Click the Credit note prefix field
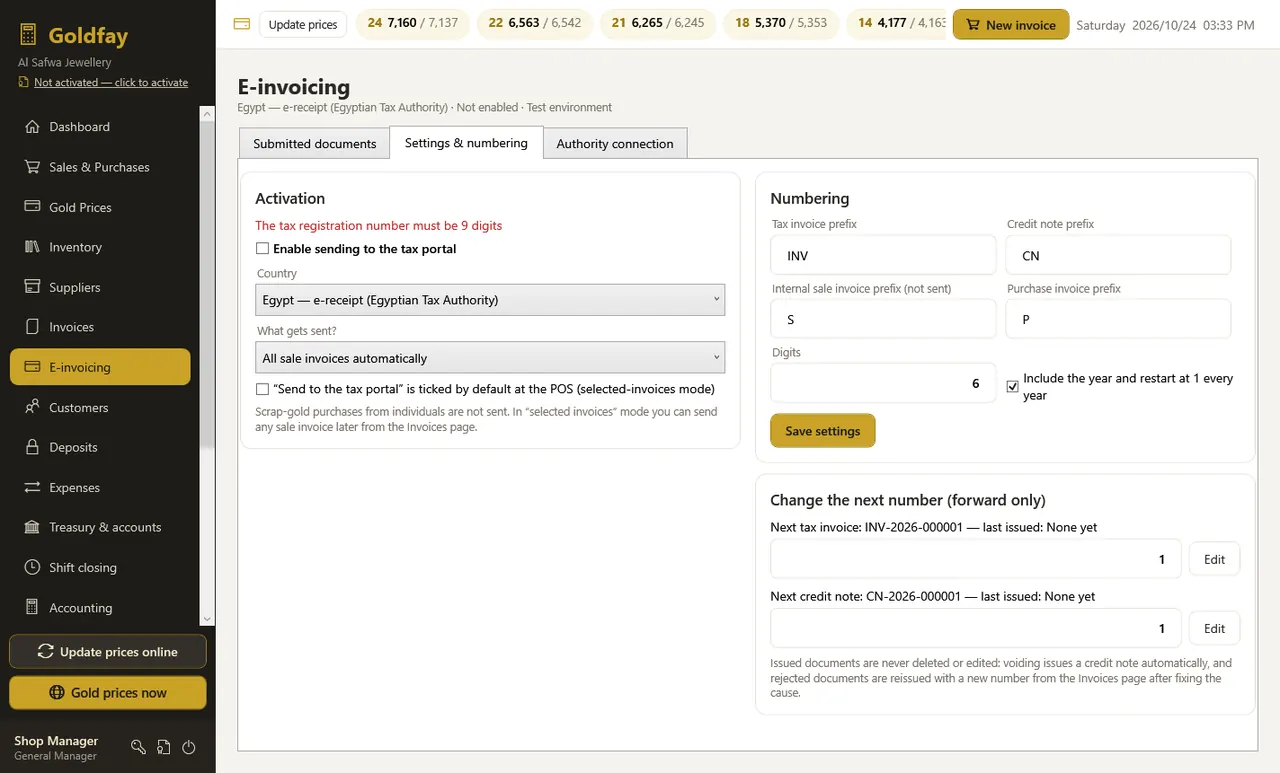This screenshot has width=1280, height=773. 1118,255
